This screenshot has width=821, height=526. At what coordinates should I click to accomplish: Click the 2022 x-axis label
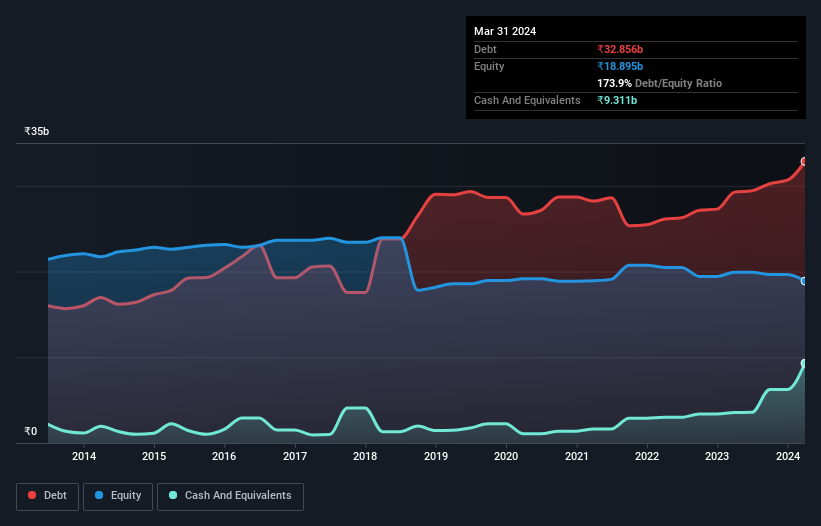[647, 456]
